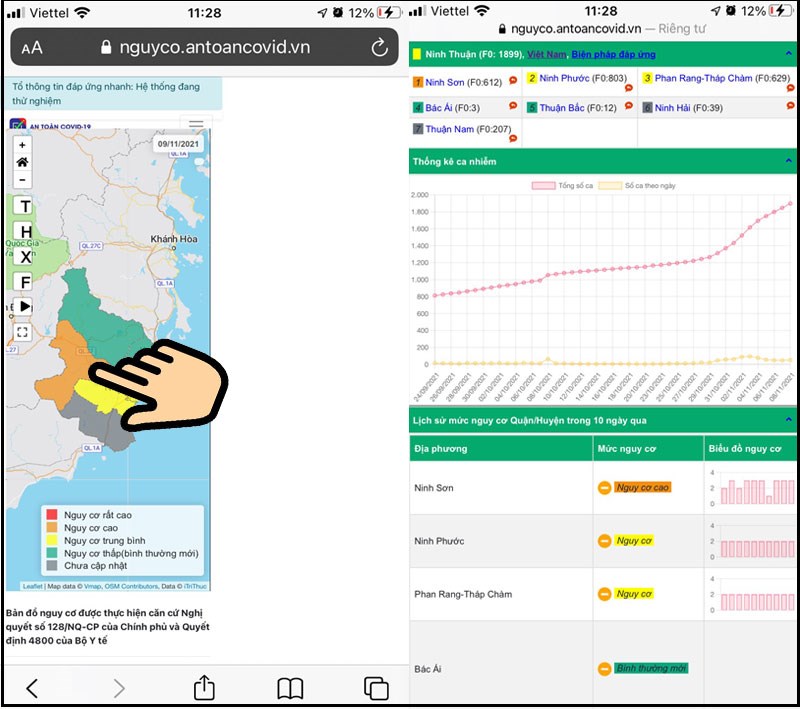Click the Nguy cơ trung bình yellow swatch

click(52, 540)
